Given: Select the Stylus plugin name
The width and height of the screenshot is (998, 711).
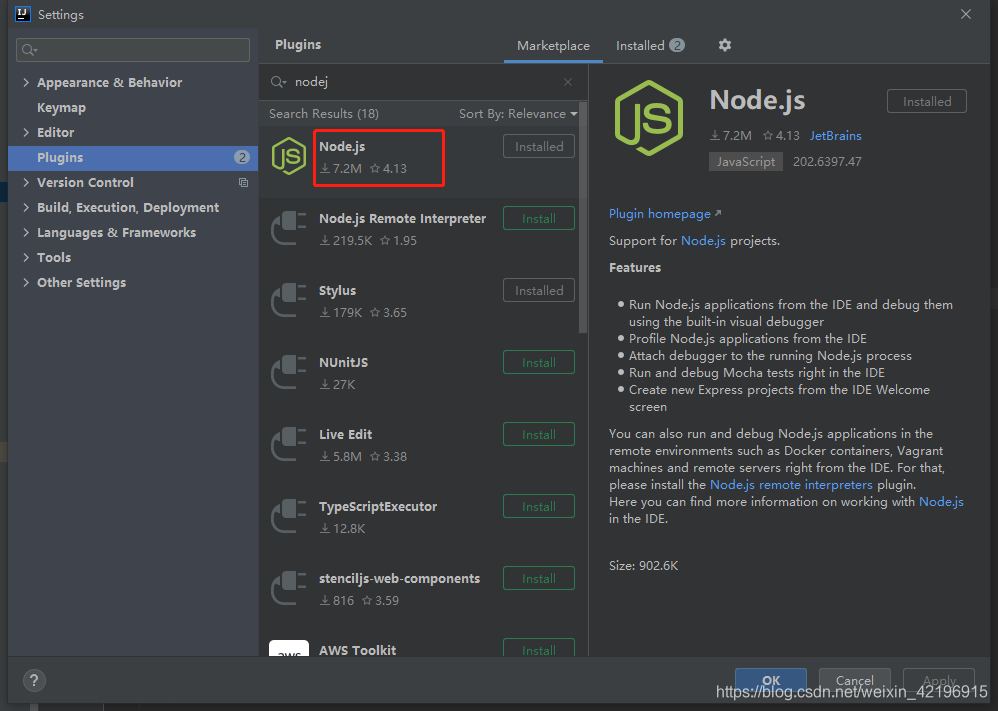Looking at the screenshot, I should 337,291.
